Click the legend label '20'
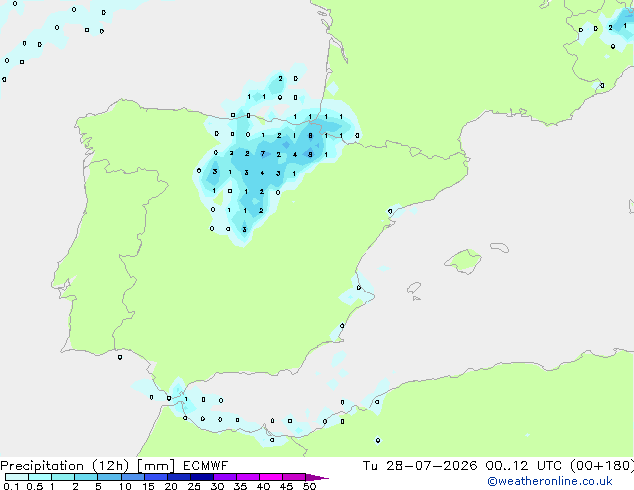The image size is (634, 490). pyautogui.click(x=171, y=486)
